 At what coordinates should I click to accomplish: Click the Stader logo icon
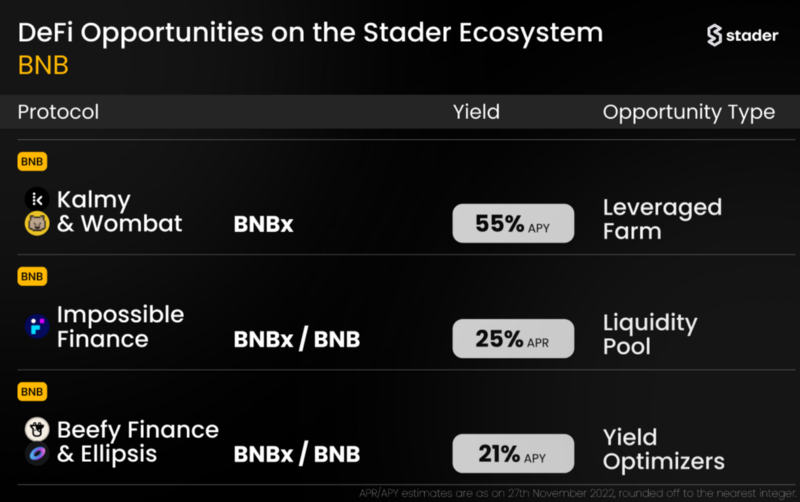tap(714, 35)
